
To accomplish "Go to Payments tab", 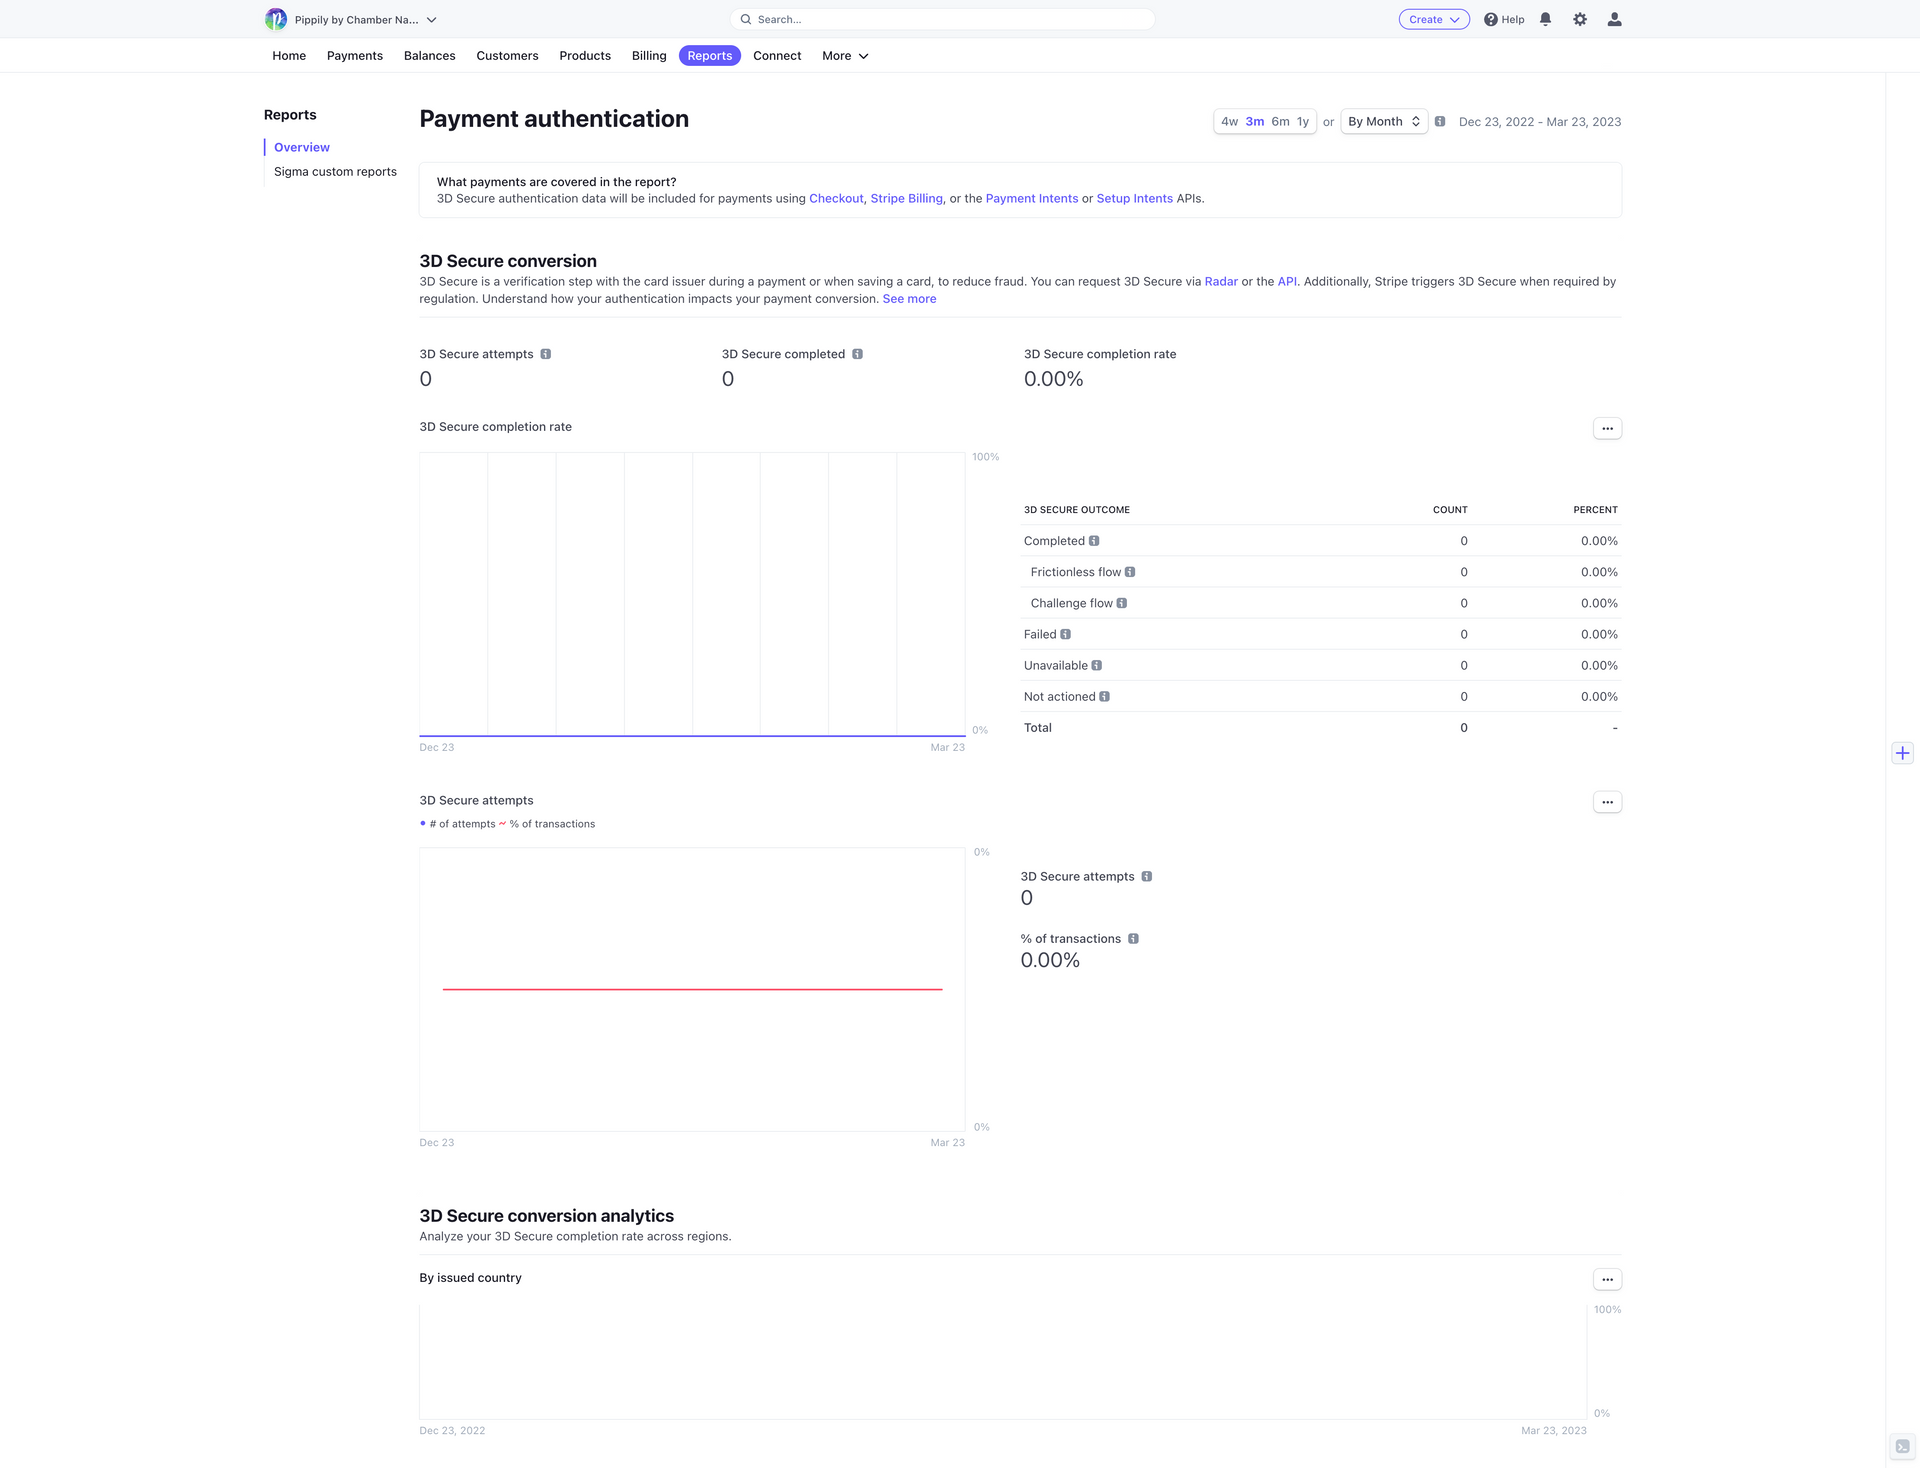I will 355,56.
